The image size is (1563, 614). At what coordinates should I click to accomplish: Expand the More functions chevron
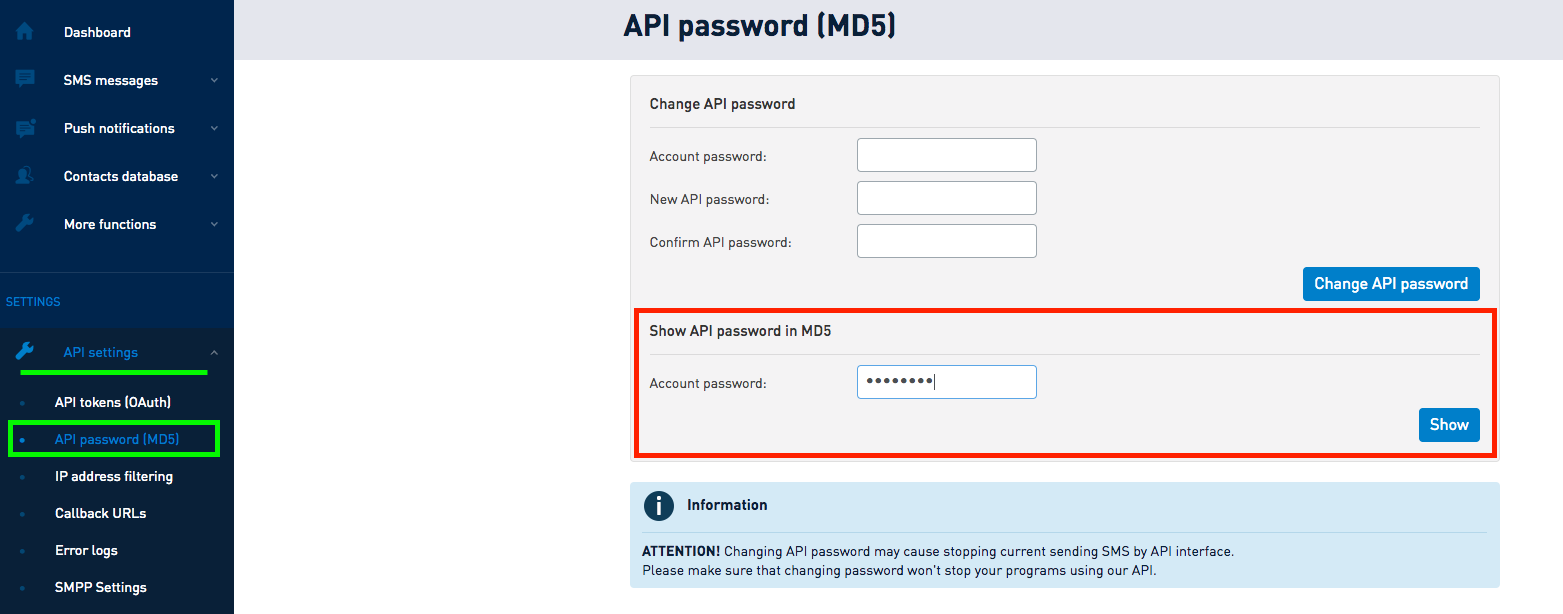point(214,224)
